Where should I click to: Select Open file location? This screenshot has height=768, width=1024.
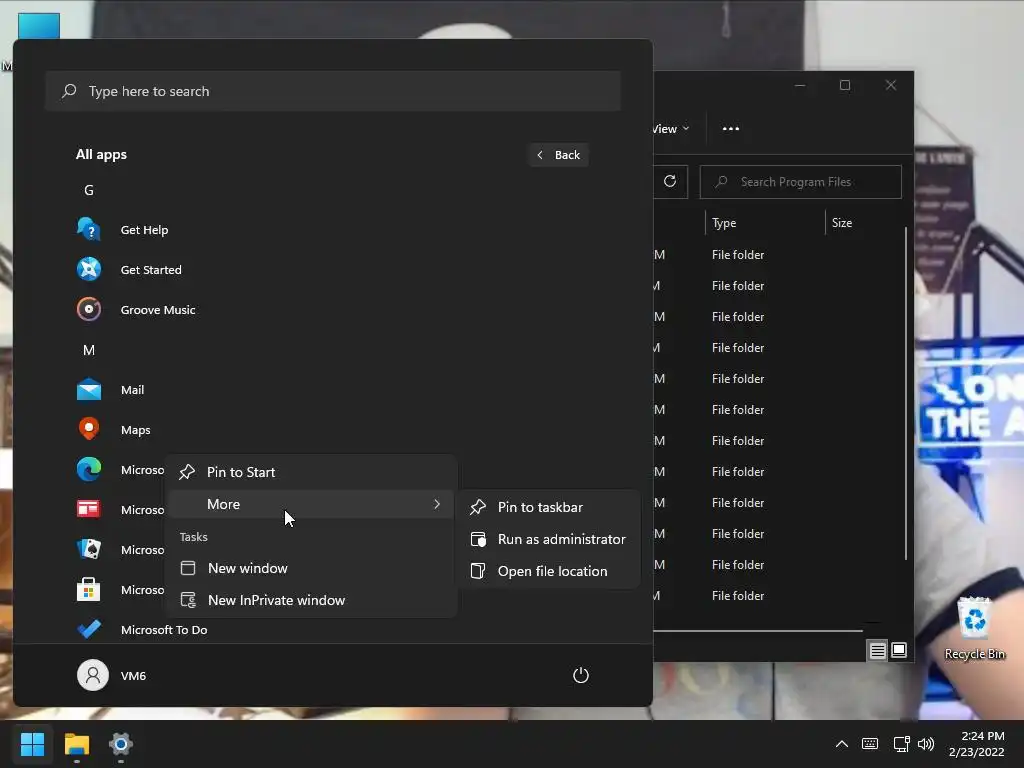[x=549, y=571]
